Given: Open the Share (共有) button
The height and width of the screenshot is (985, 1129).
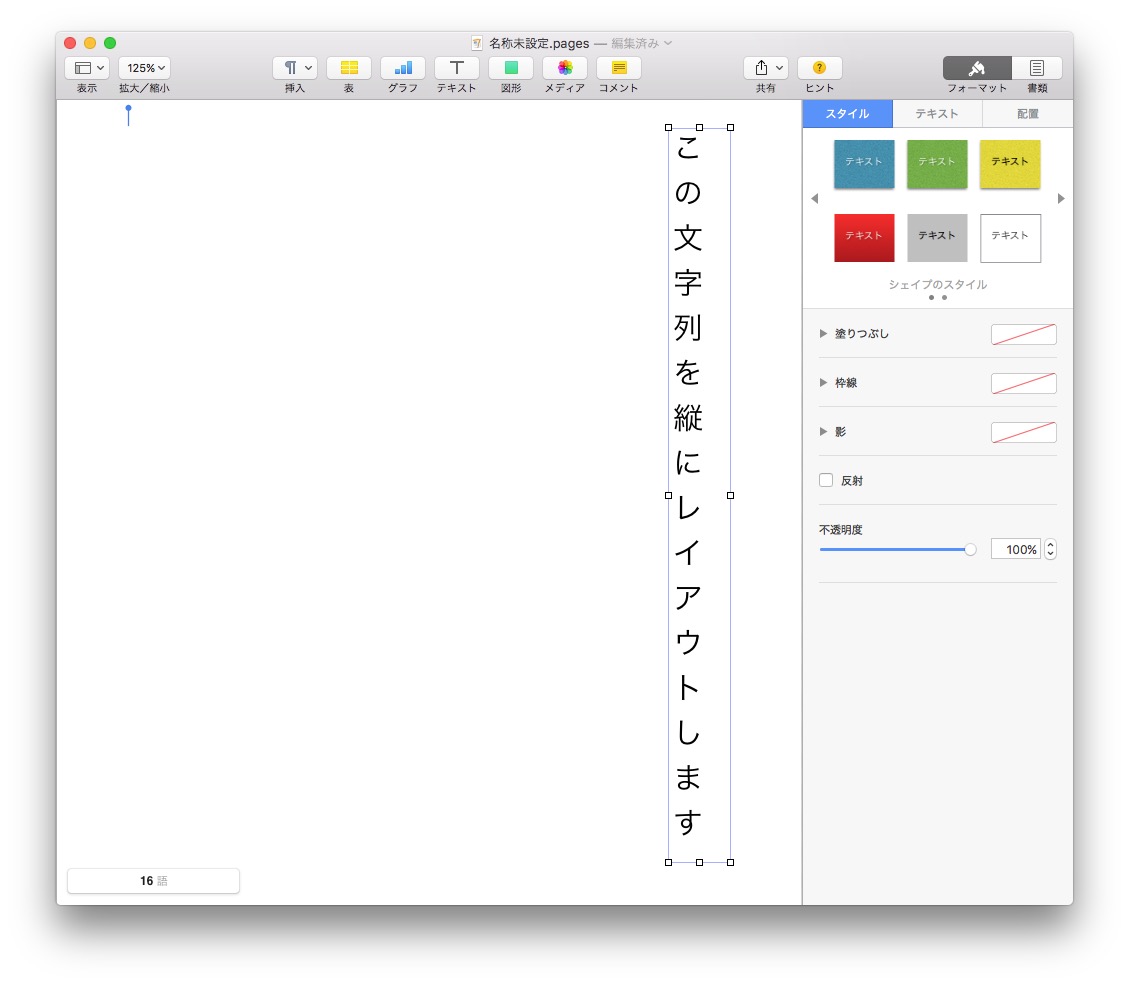Looking at the screenshot, I should 765,68.
